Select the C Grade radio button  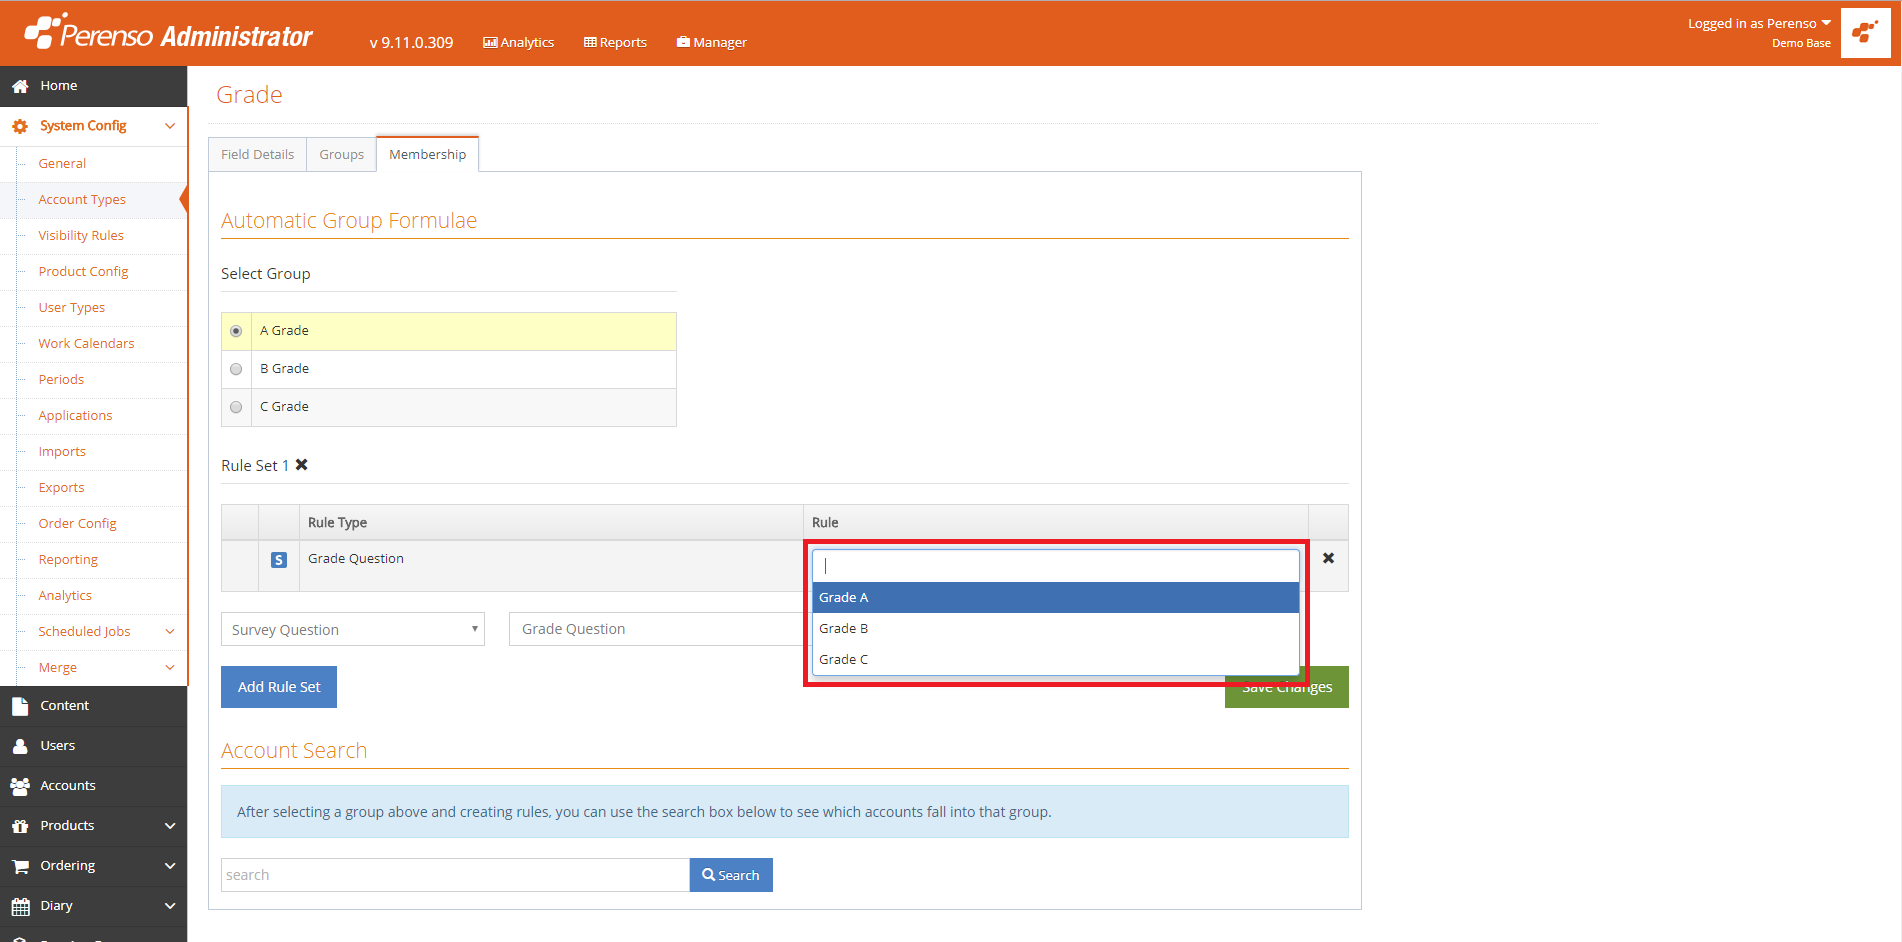236,407
